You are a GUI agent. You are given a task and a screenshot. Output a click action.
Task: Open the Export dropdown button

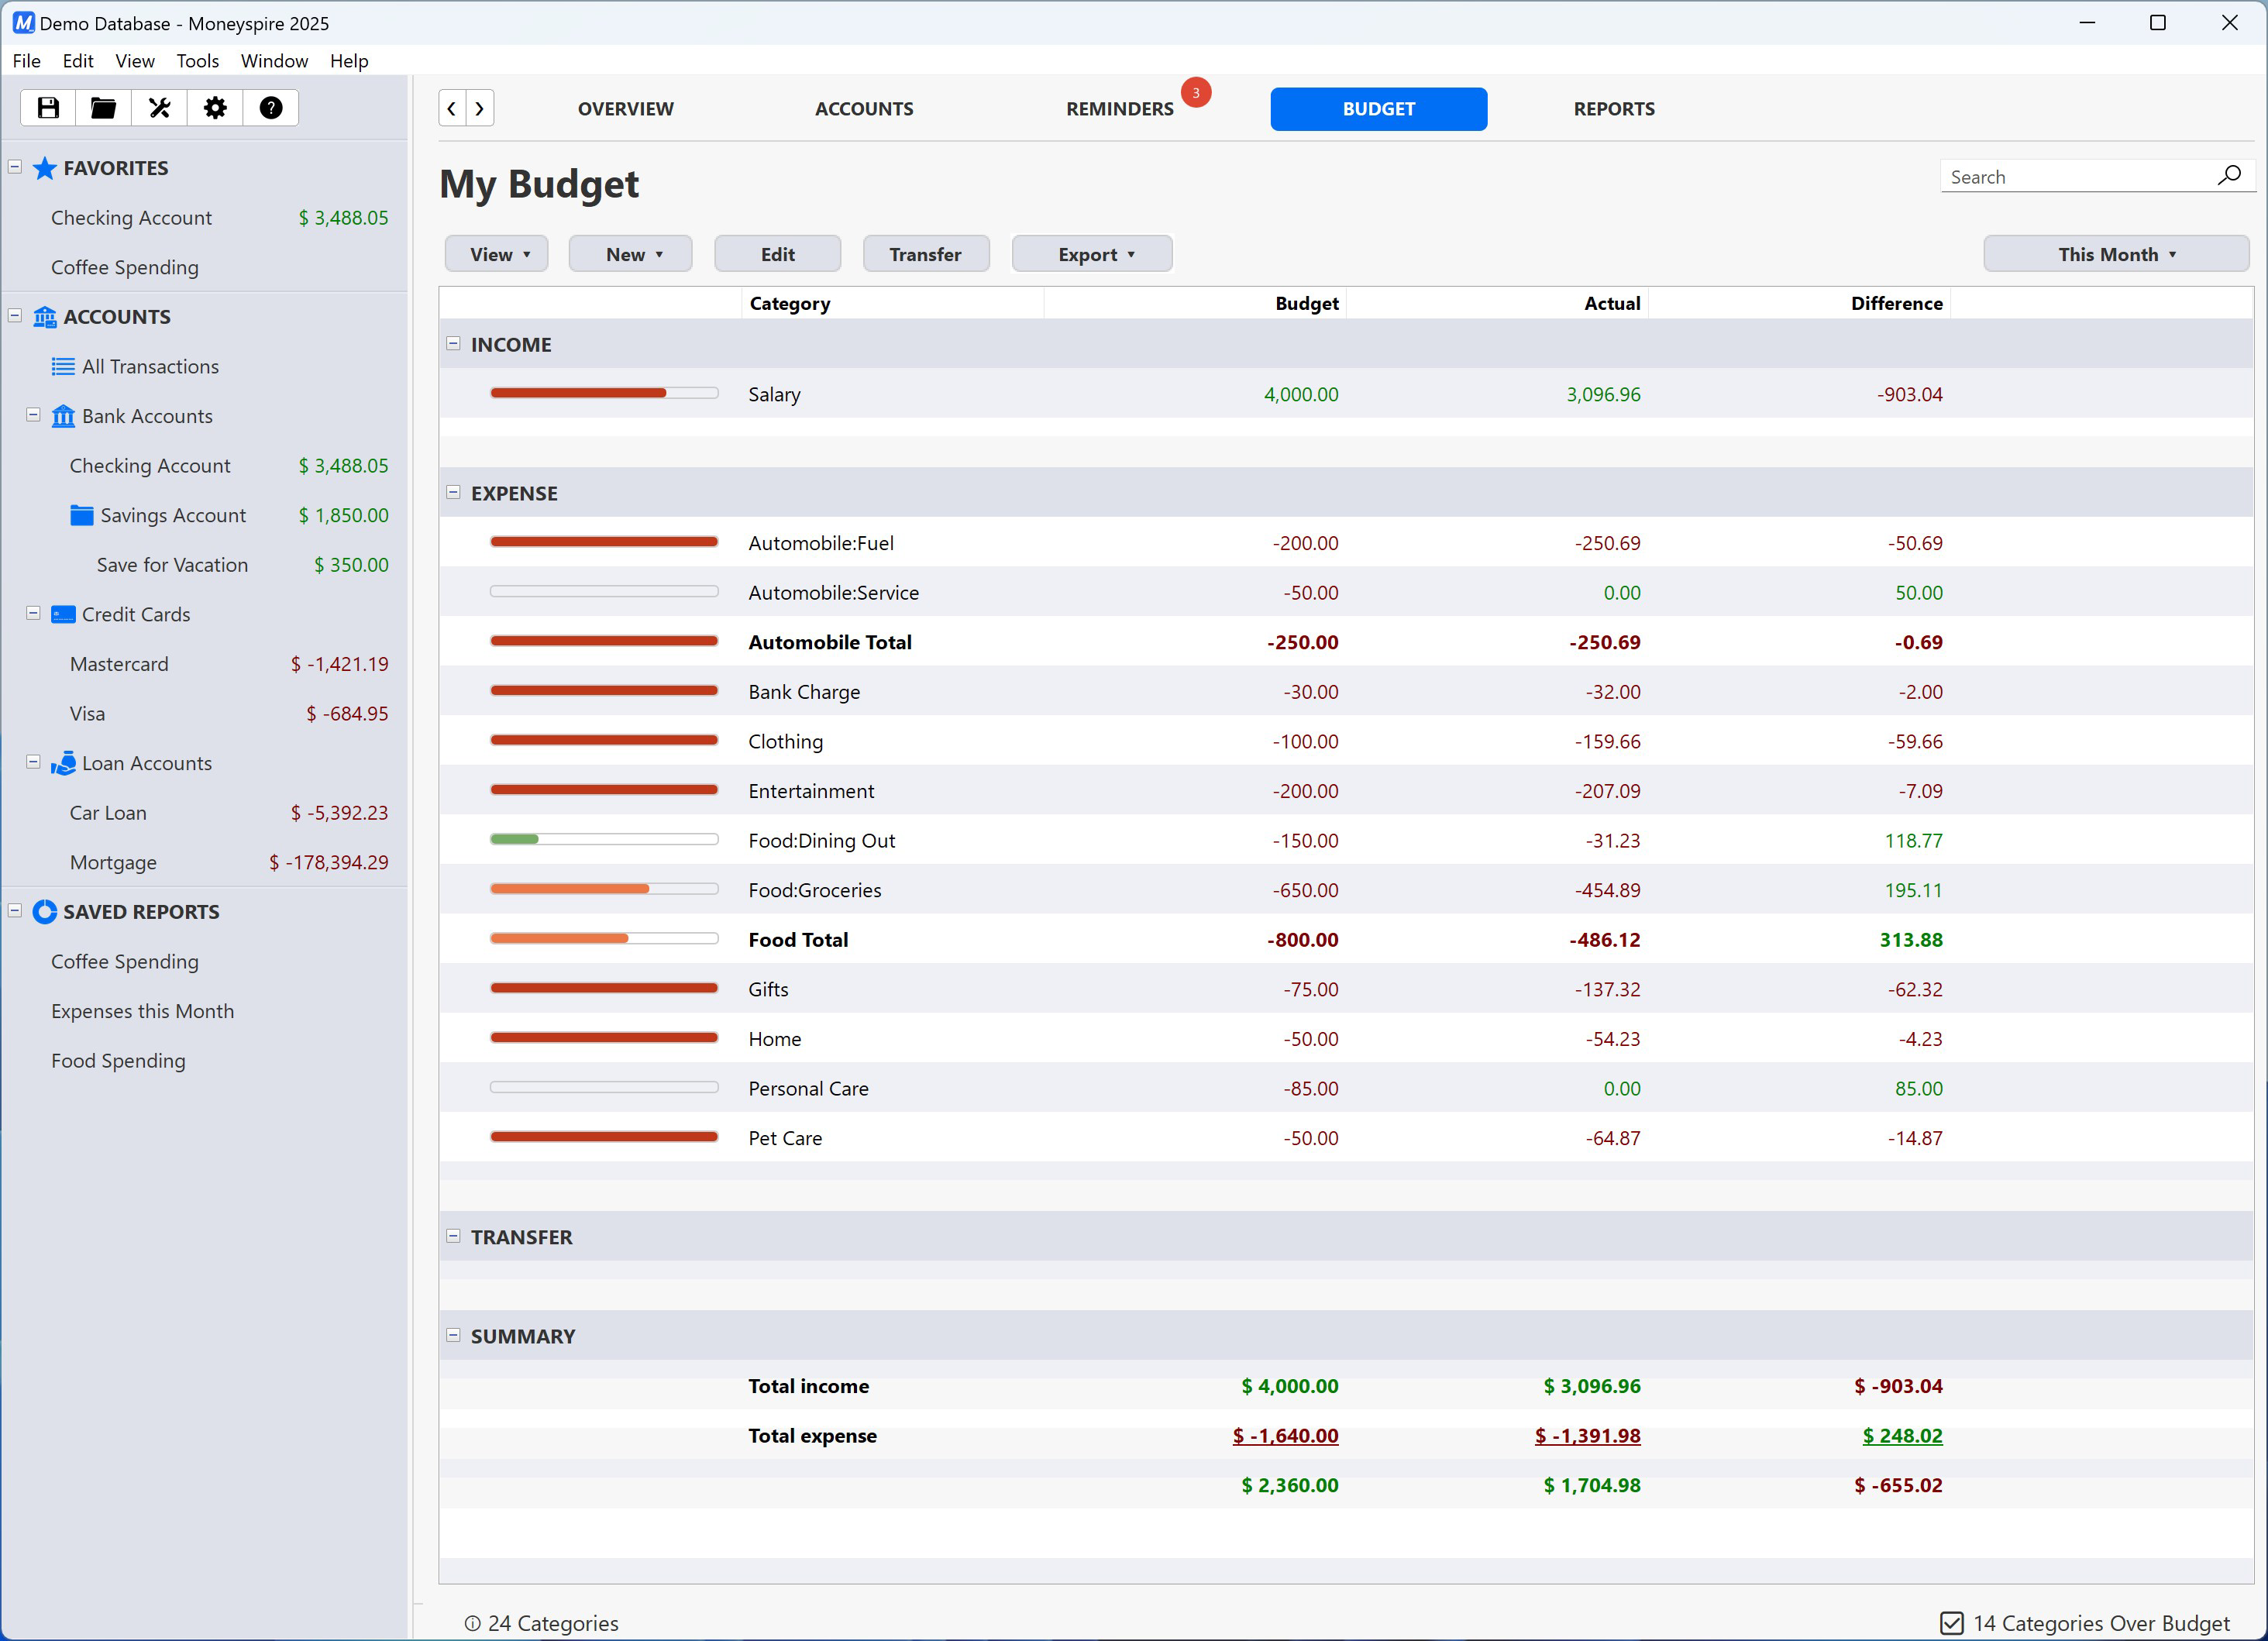pyautogui.click(x=1092, y=254)
